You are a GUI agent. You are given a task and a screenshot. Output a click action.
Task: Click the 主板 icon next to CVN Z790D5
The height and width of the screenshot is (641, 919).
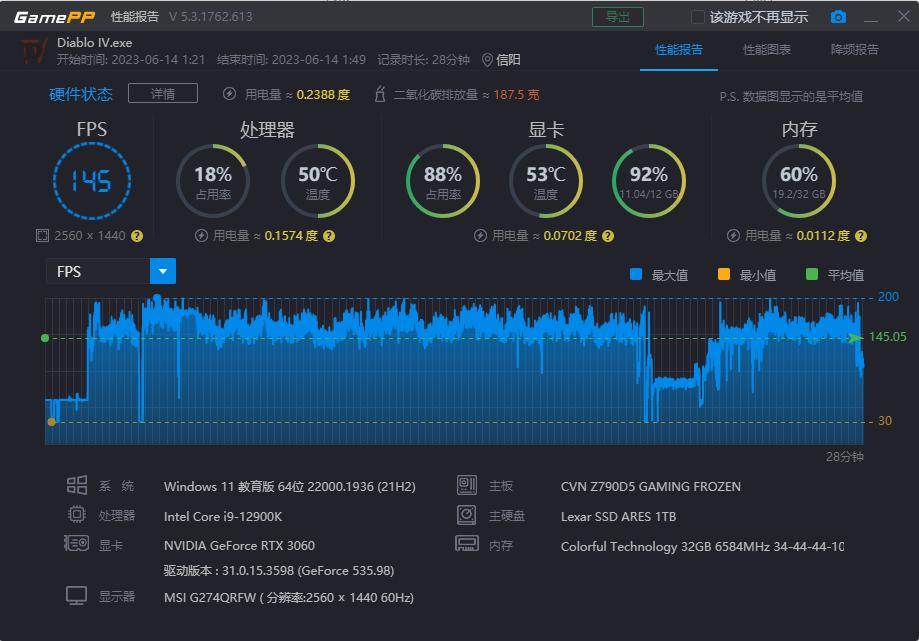click(x=468, y=485)
